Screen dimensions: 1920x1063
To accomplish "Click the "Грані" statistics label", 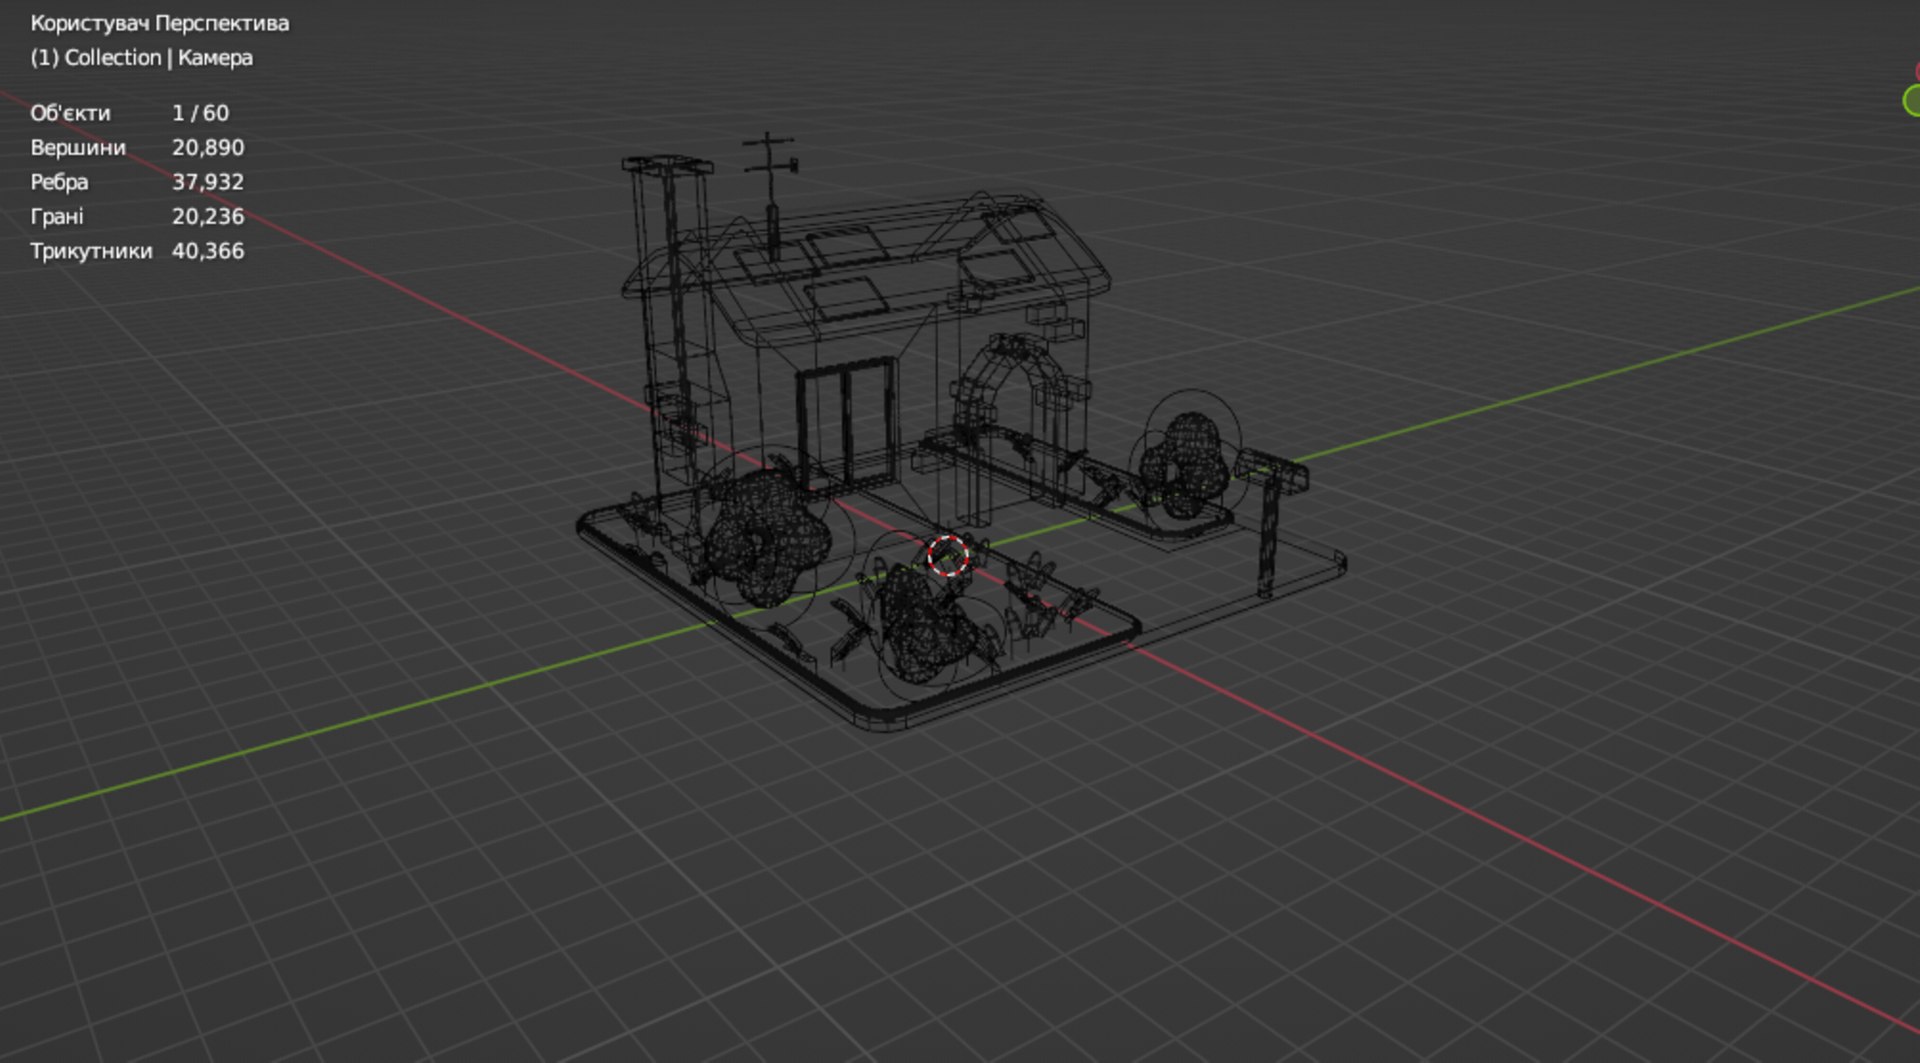I will click(57, 216).
